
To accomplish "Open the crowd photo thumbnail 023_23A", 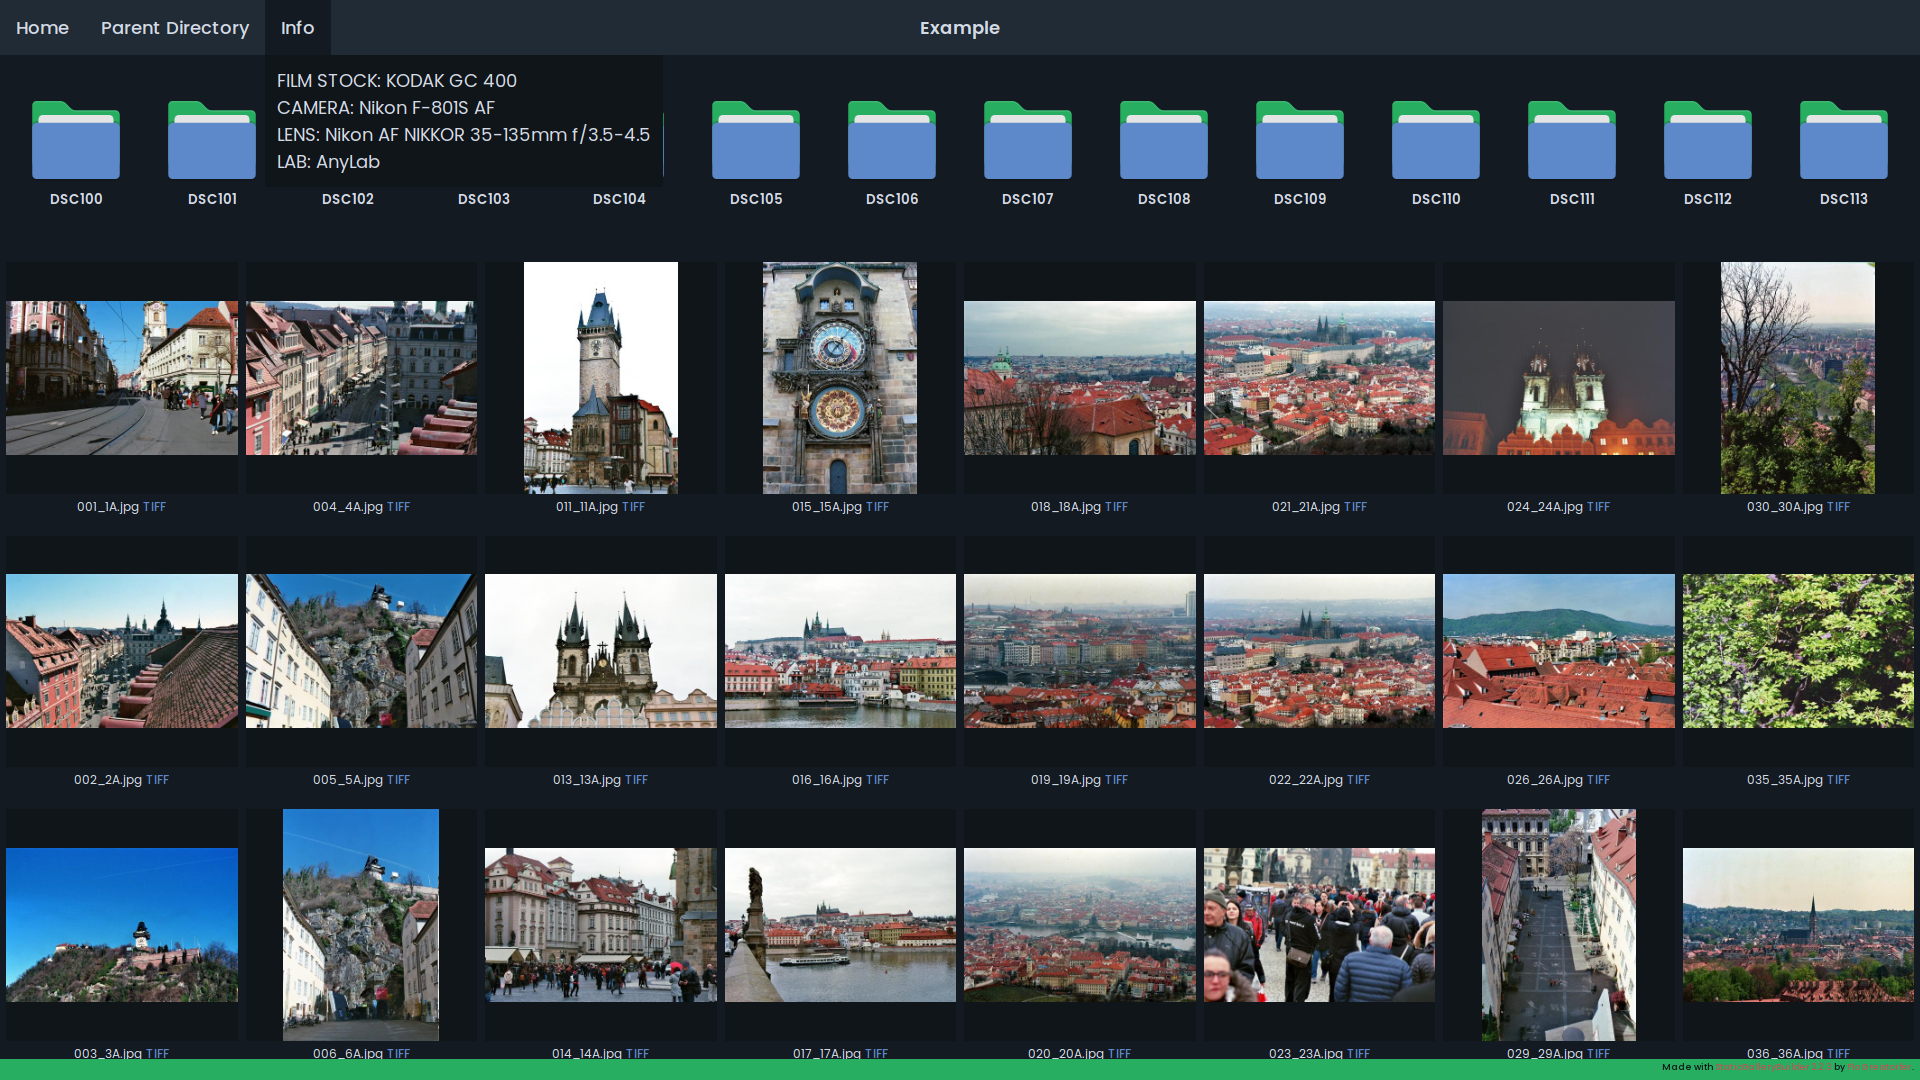I will 1319,925.
